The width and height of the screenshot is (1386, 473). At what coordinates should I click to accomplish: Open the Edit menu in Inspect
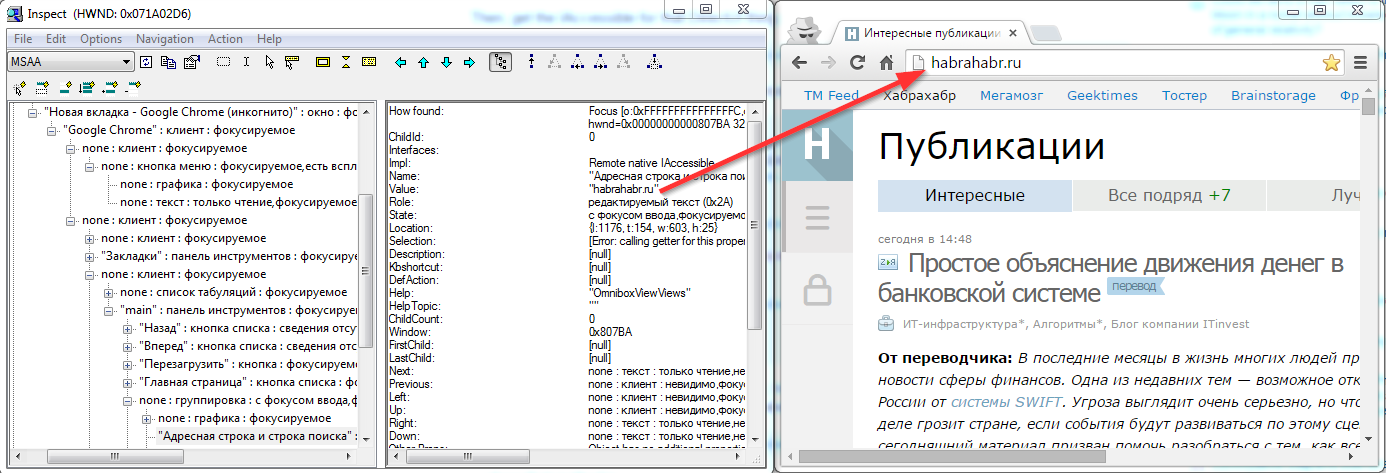[x=56, y=39]
